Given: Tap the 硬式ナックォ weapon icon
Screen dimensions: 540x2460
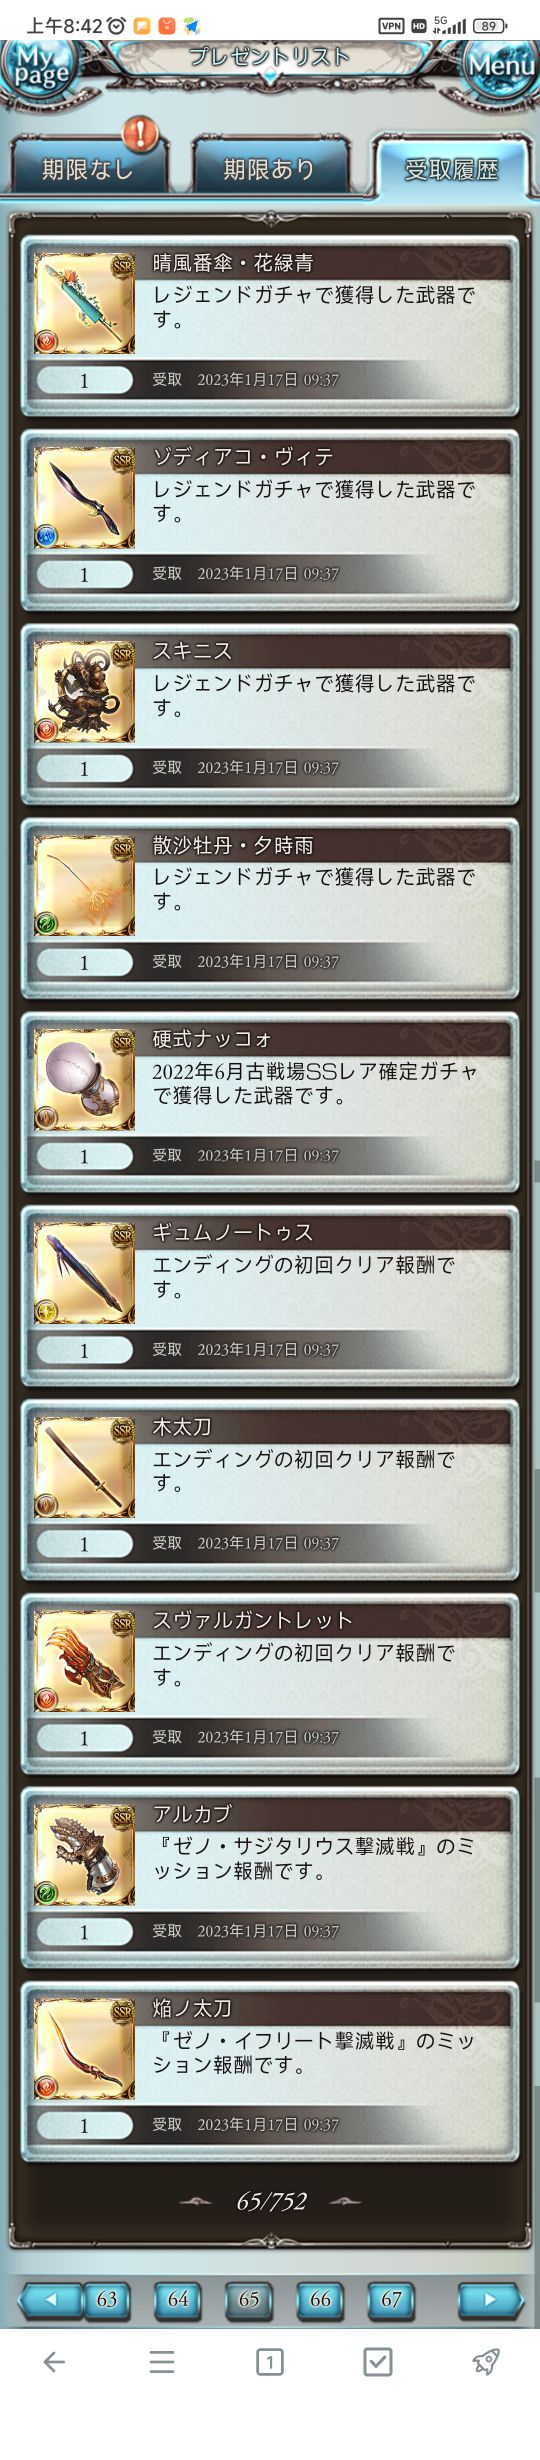Looking at the screenshot, I should coord(85,1079).
